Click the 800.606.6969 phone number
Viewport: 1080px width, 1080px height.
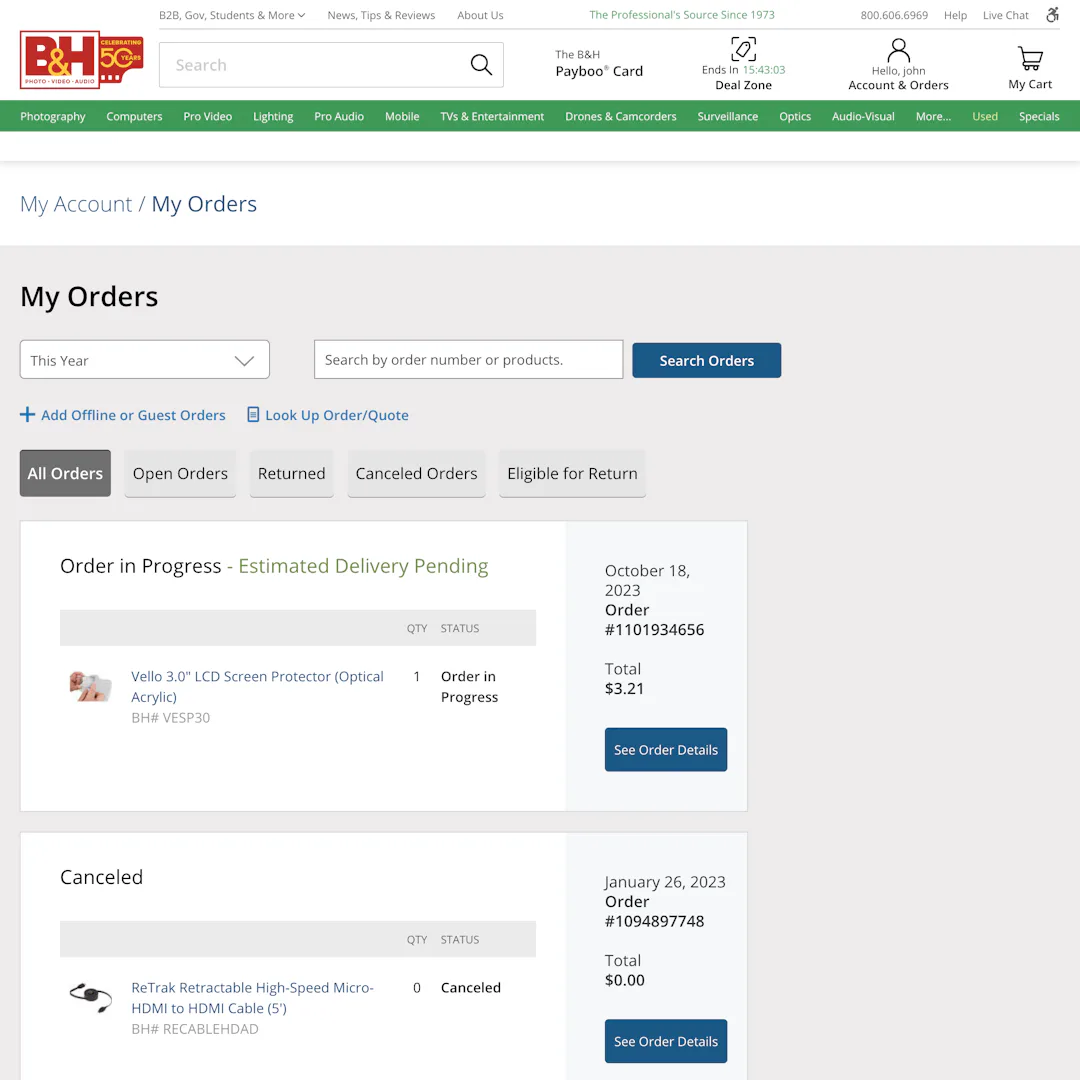[x=894, y=15]
